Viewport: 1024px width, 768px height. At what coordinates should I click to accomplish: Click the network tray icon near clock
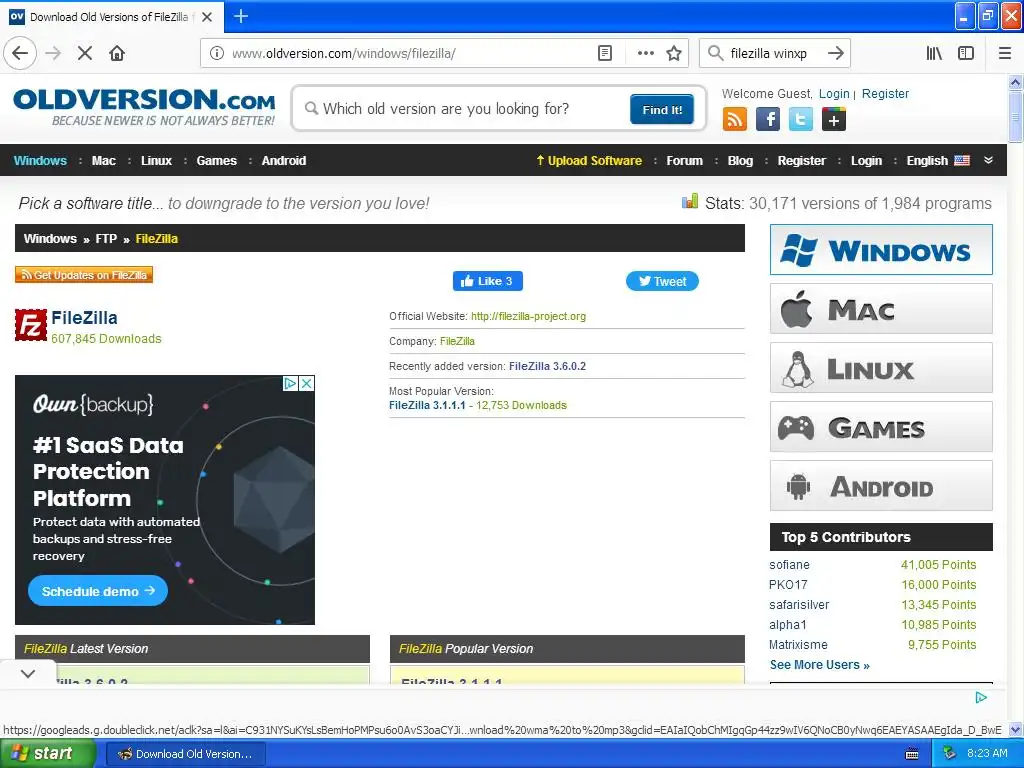click(x=950, y=753)
